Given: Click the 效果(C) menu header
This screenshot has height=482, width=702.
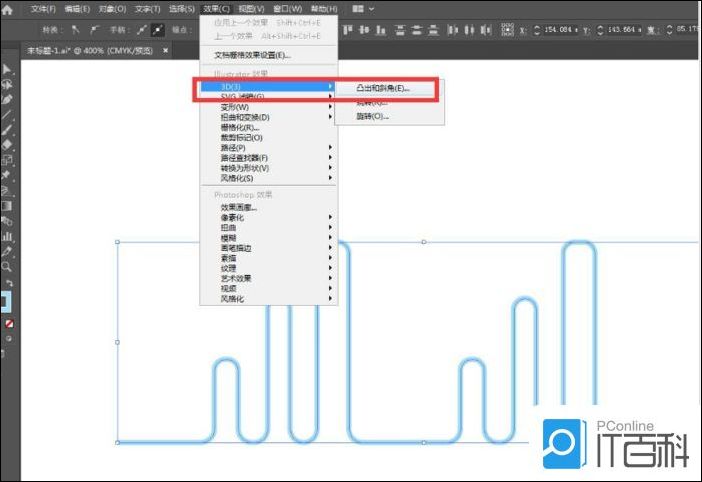Looking at the screenshot, I should click(216, 9).
